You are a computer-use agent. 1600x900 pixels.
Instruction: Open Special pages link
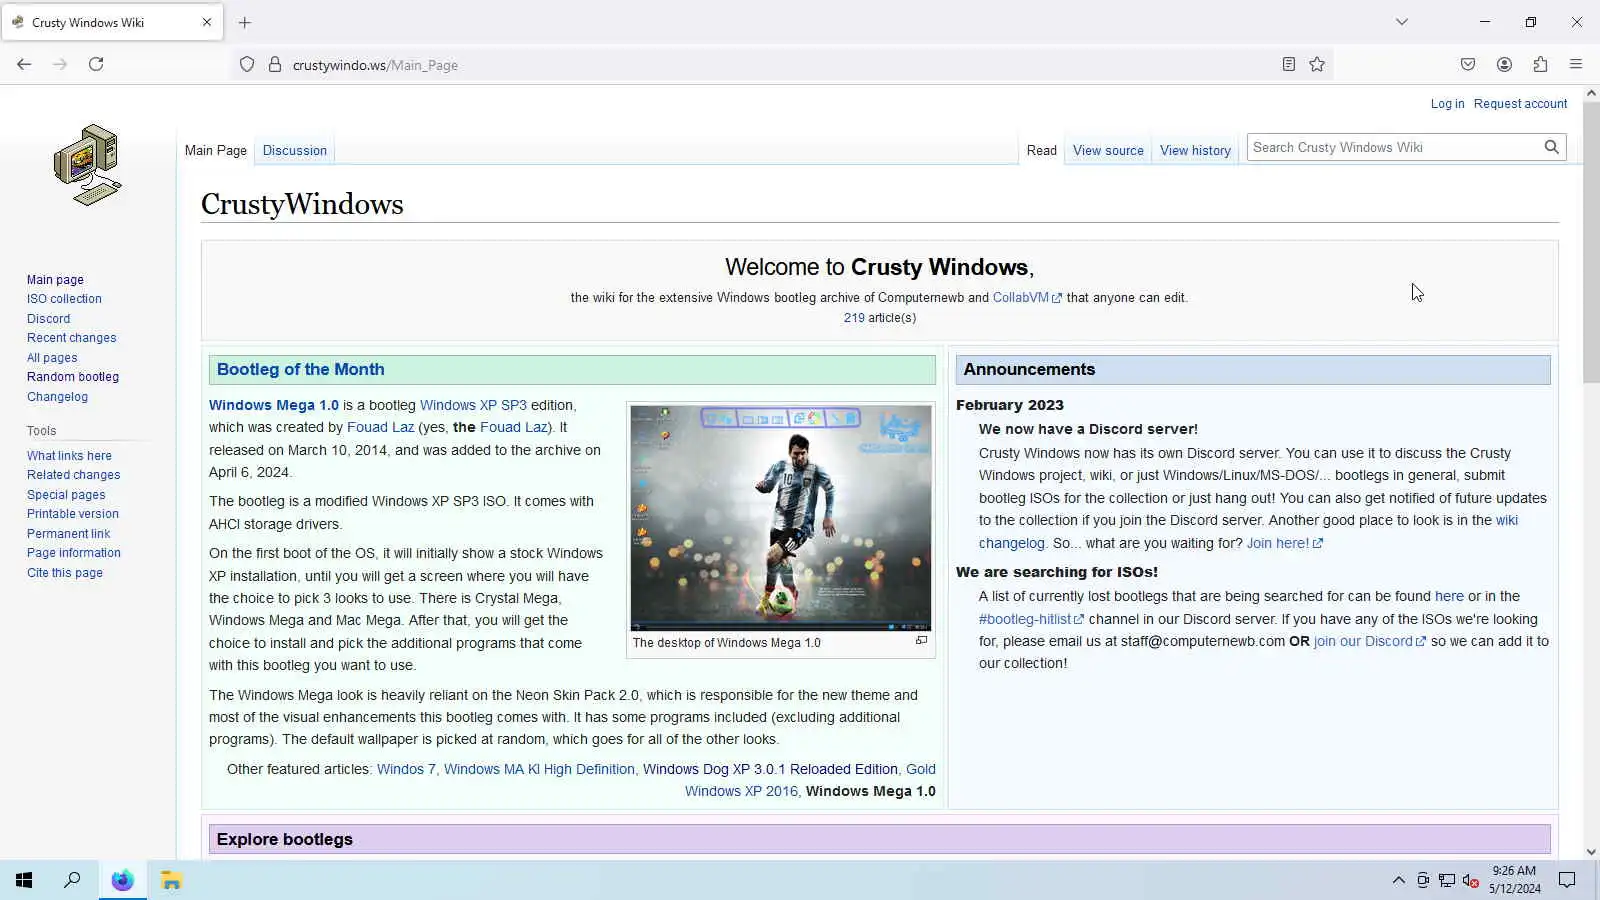66,494
